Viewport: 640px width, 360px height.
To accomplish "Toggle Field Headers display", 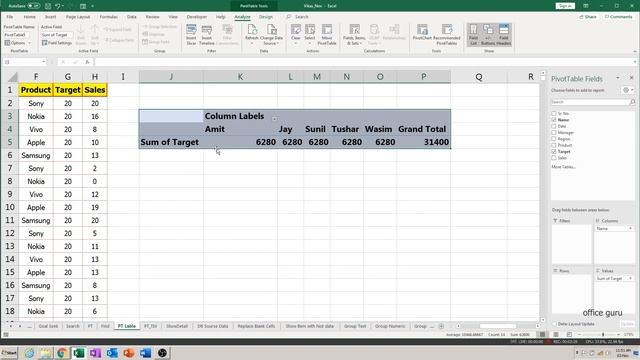I will 504,34.
